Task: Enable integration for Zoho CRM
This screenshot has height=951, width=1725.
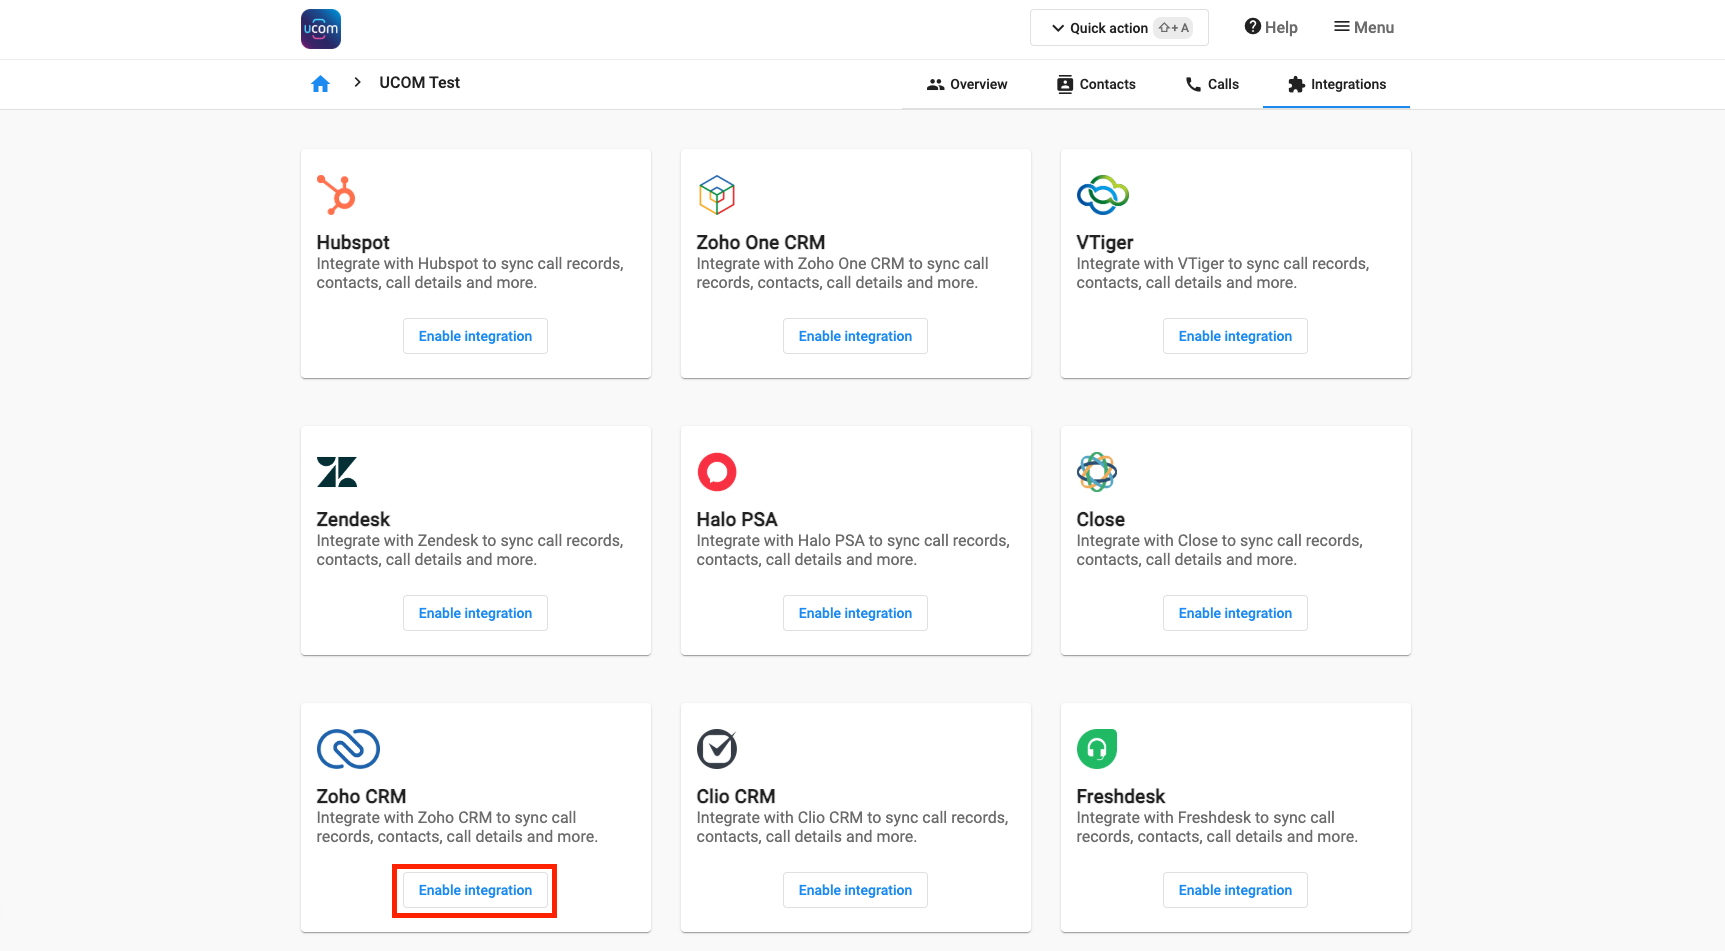Action: tap(475, 891)
